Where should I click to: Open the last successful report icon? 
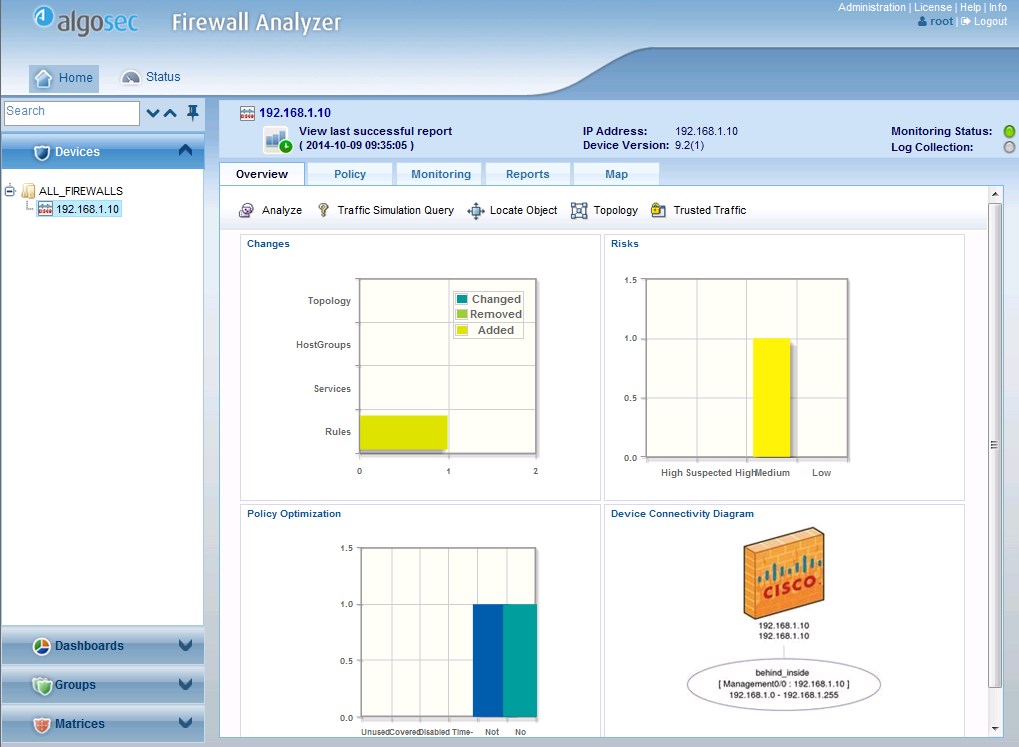[x=277, y=140]
